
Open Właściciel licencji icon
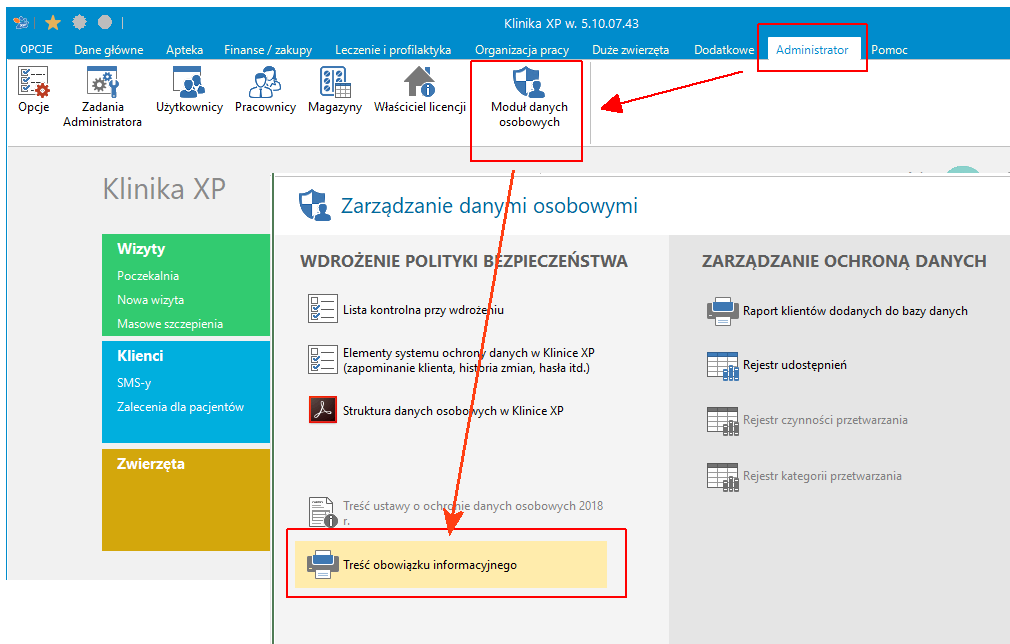tap(420, 82)
